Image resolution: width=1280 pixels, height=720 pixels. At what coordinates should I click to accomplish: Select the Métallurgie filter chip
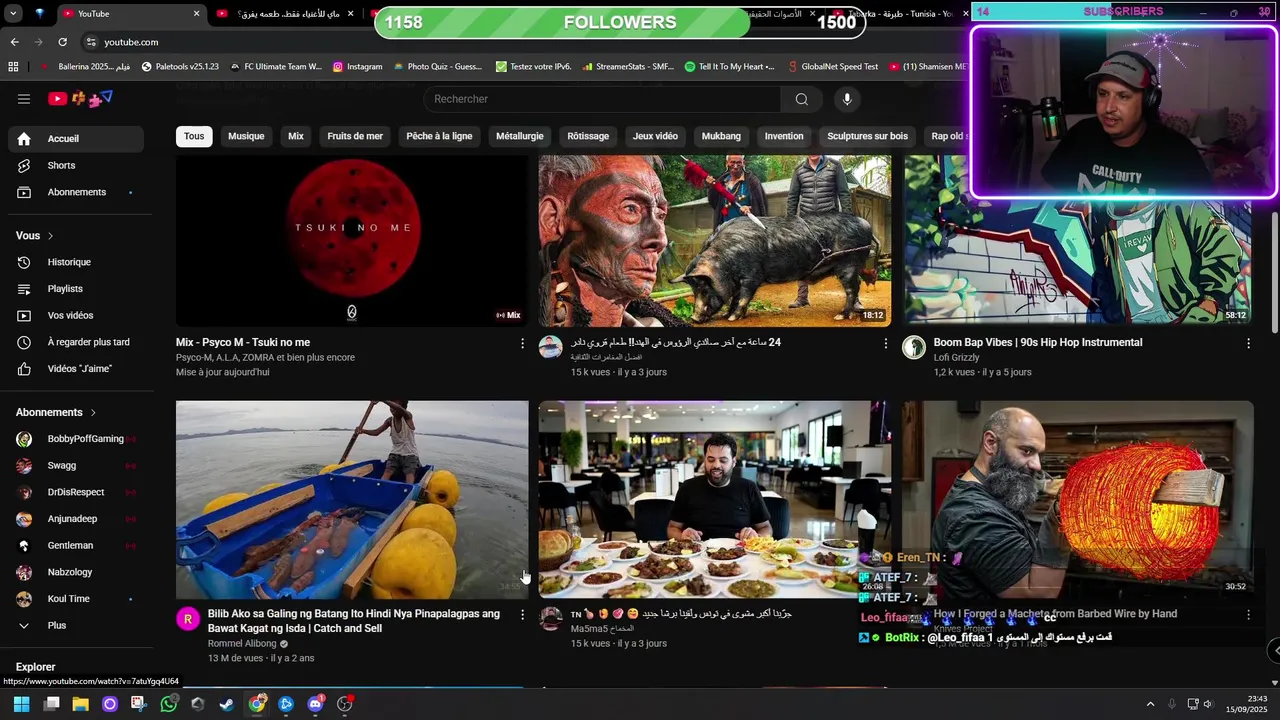tap(520, 136)
